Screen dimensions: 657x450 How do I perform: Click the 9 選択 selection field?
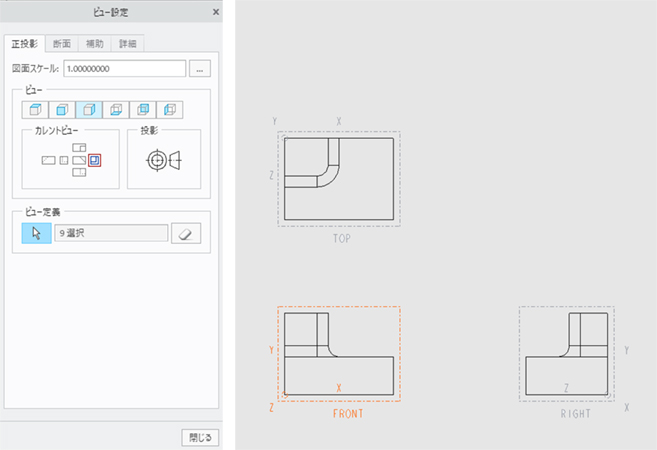click(x=109, y=233)
